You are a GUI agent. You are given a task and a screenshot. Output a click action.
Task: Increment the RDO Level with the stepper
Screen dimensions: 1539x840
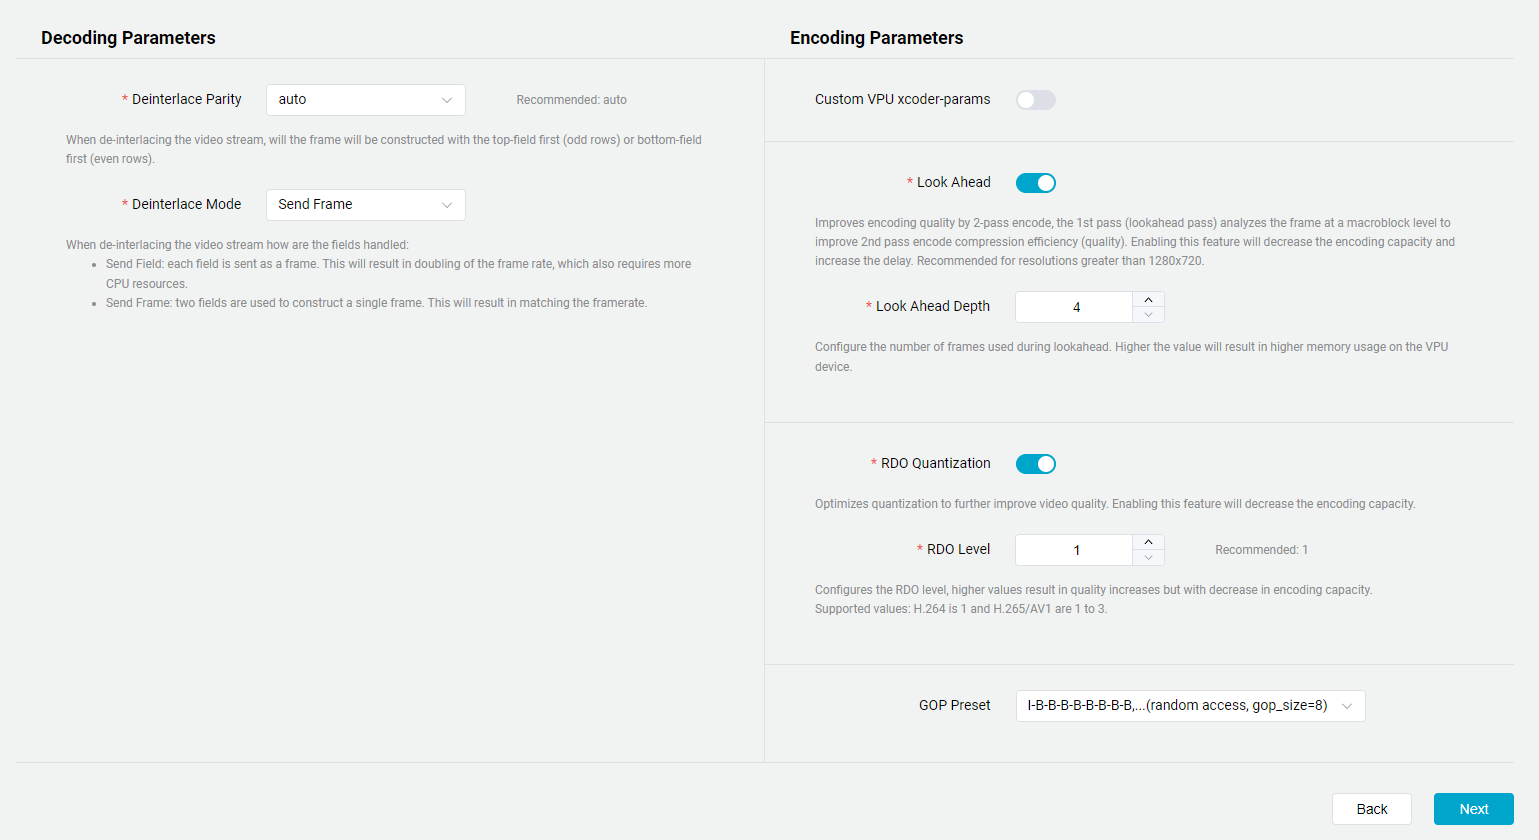click(x=1148, y=542)
